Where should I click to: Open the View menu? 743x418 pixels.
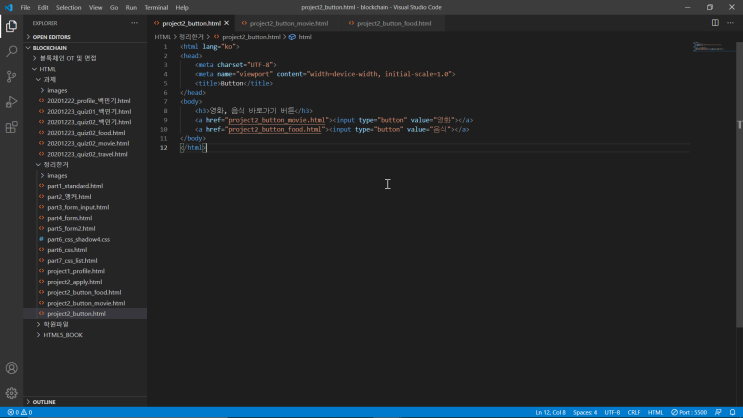pyautogui.click(x=95, y=8)
